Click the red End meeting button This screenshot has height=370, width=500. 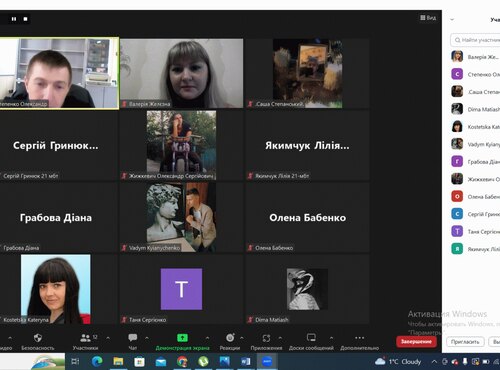tap(416, 342)
